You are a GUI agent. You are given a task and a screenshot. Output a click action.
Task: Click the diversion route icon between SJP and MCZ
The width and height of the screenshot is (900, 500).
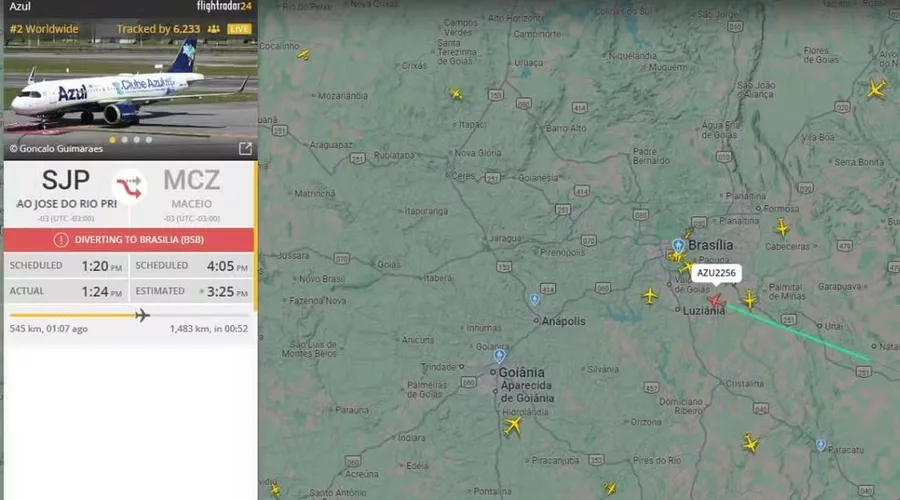pos(129,187)
